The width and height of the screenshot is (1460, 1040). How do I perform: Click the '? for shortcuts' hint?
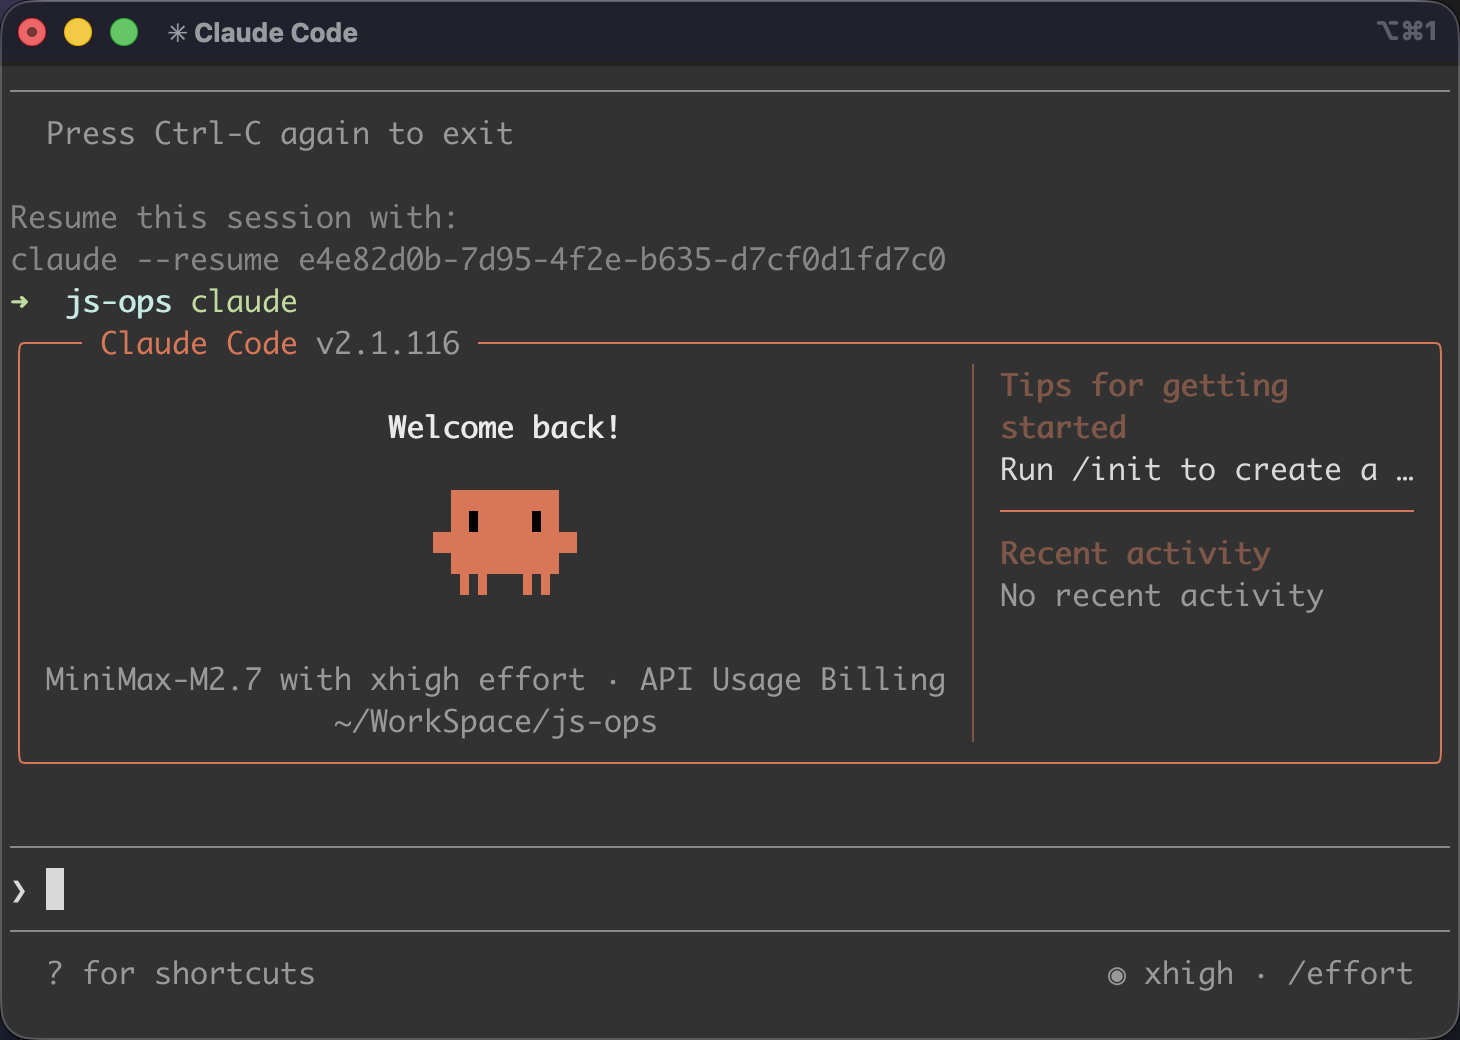(x=181, y=973)
